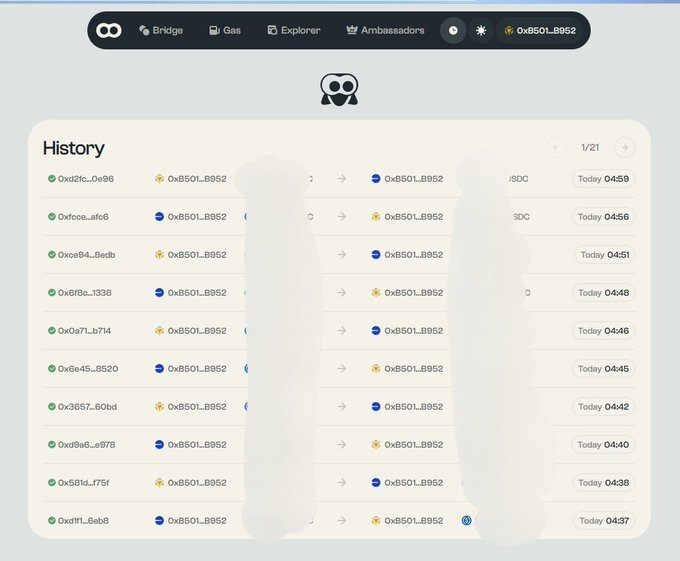The image size is (680, 561).
Task: Open transaction 0x3657...60bd
Action: [x=87, y=407]
